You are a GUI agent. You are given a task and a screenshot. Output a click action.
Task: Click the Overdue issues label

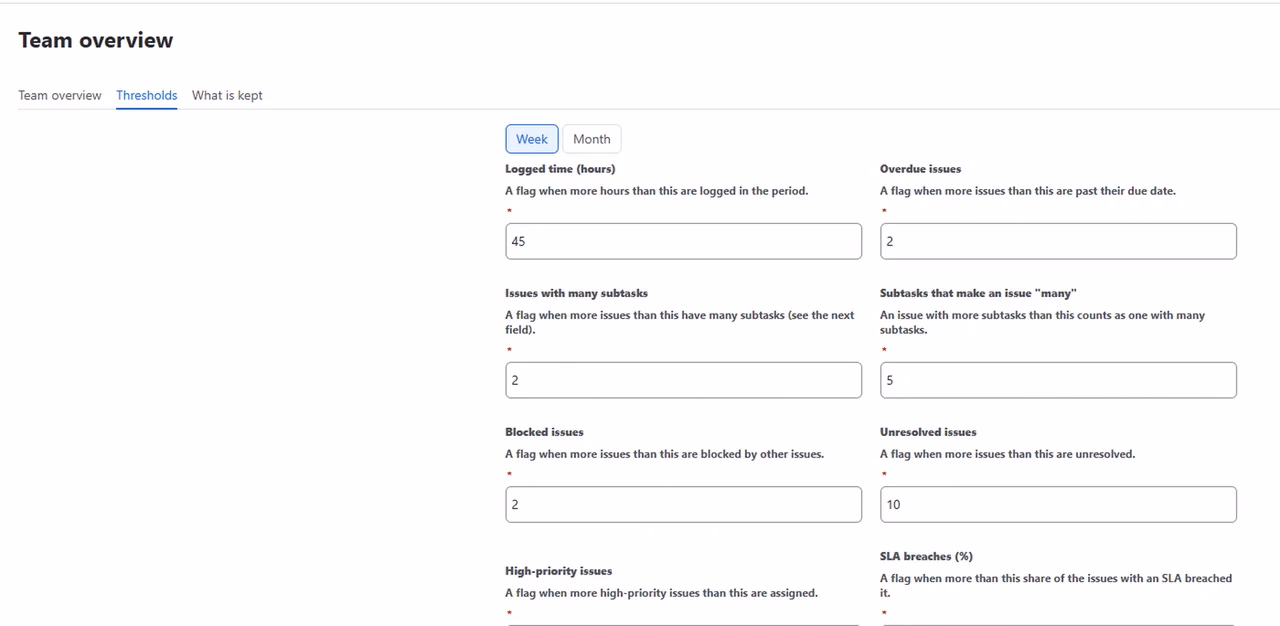click(920, 169)
